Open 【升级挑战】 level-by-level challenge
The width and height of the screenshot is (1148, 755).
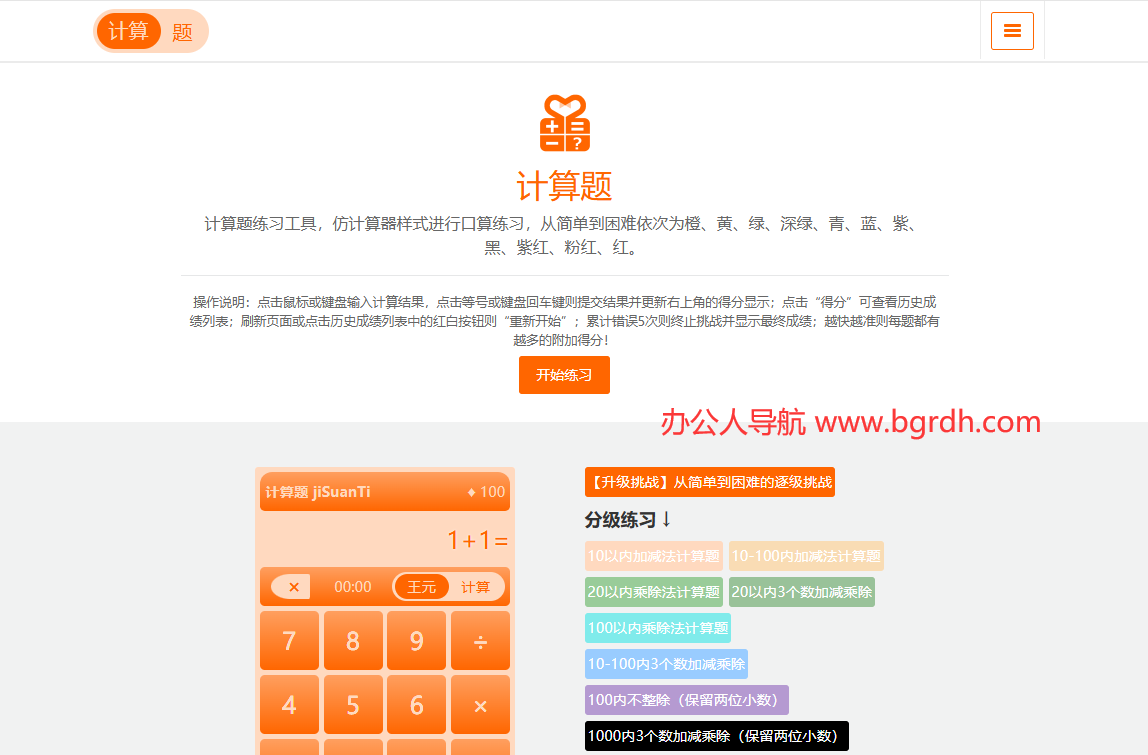709,482
